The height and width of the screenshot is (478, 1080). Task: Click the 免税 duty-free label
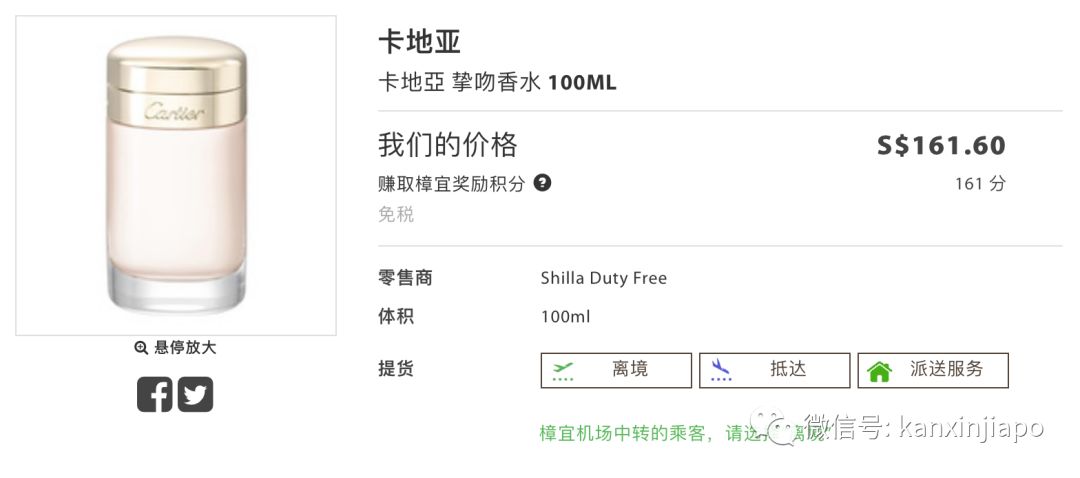pos(395,214)
